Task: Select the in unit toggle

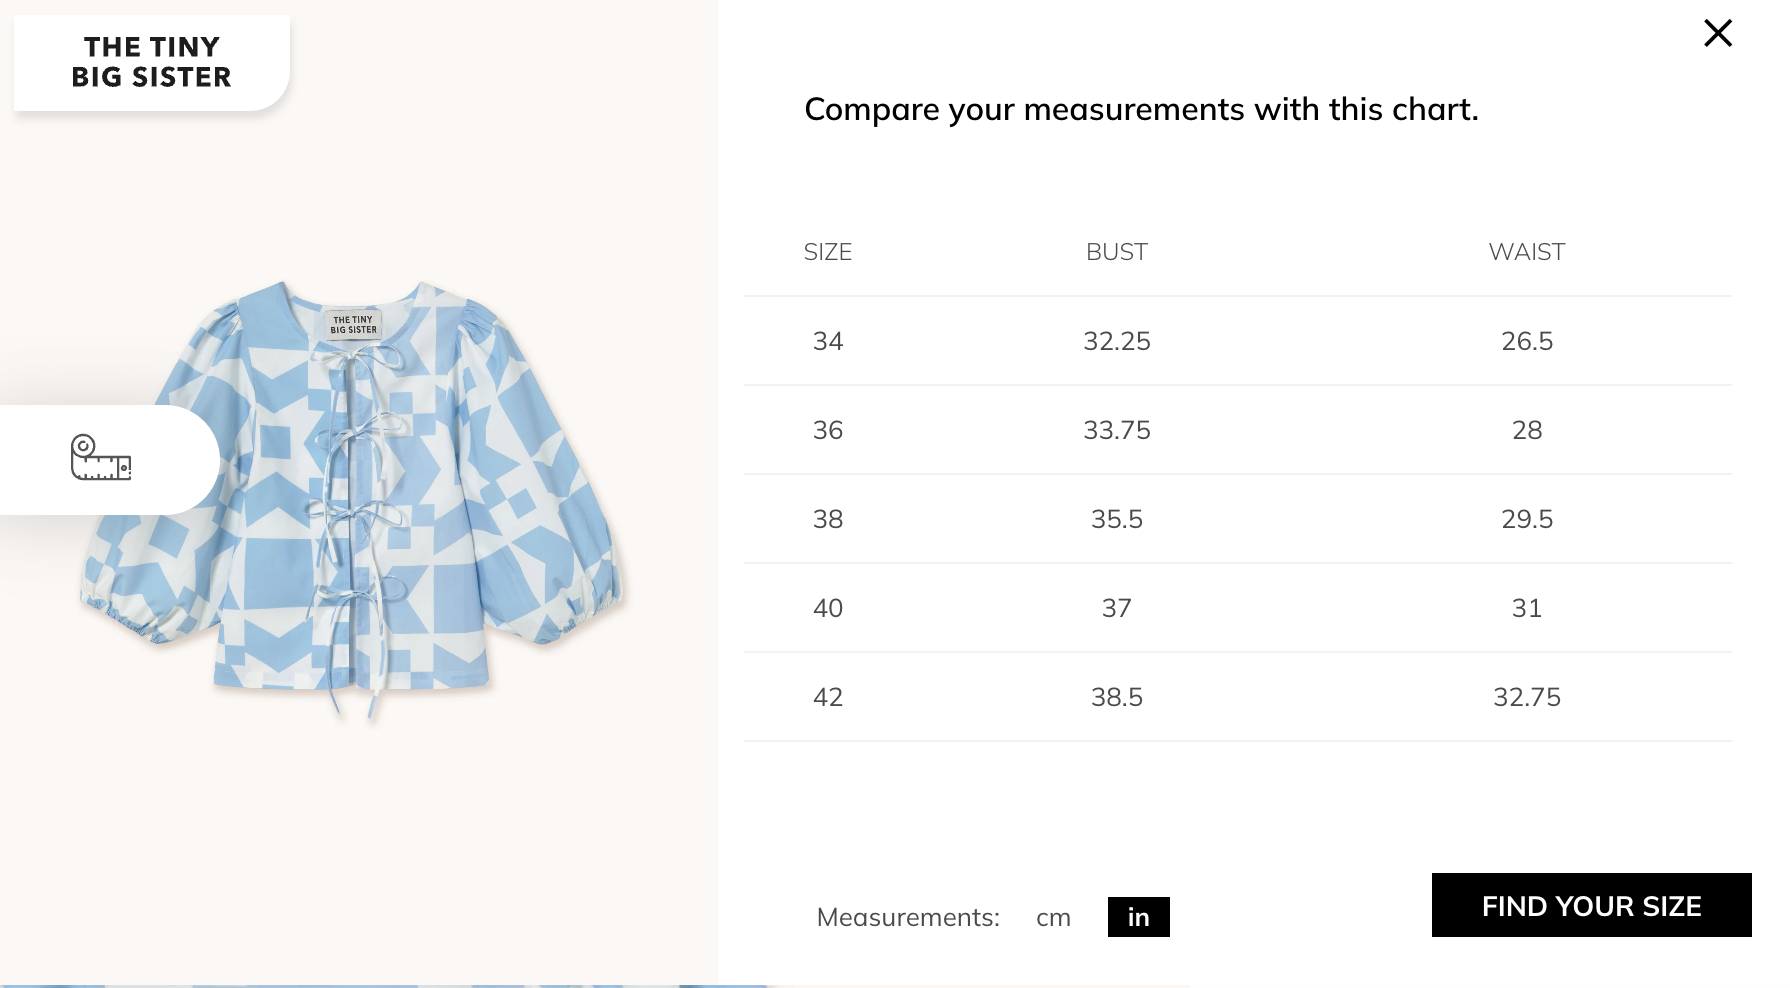Action: (1138, 917)
